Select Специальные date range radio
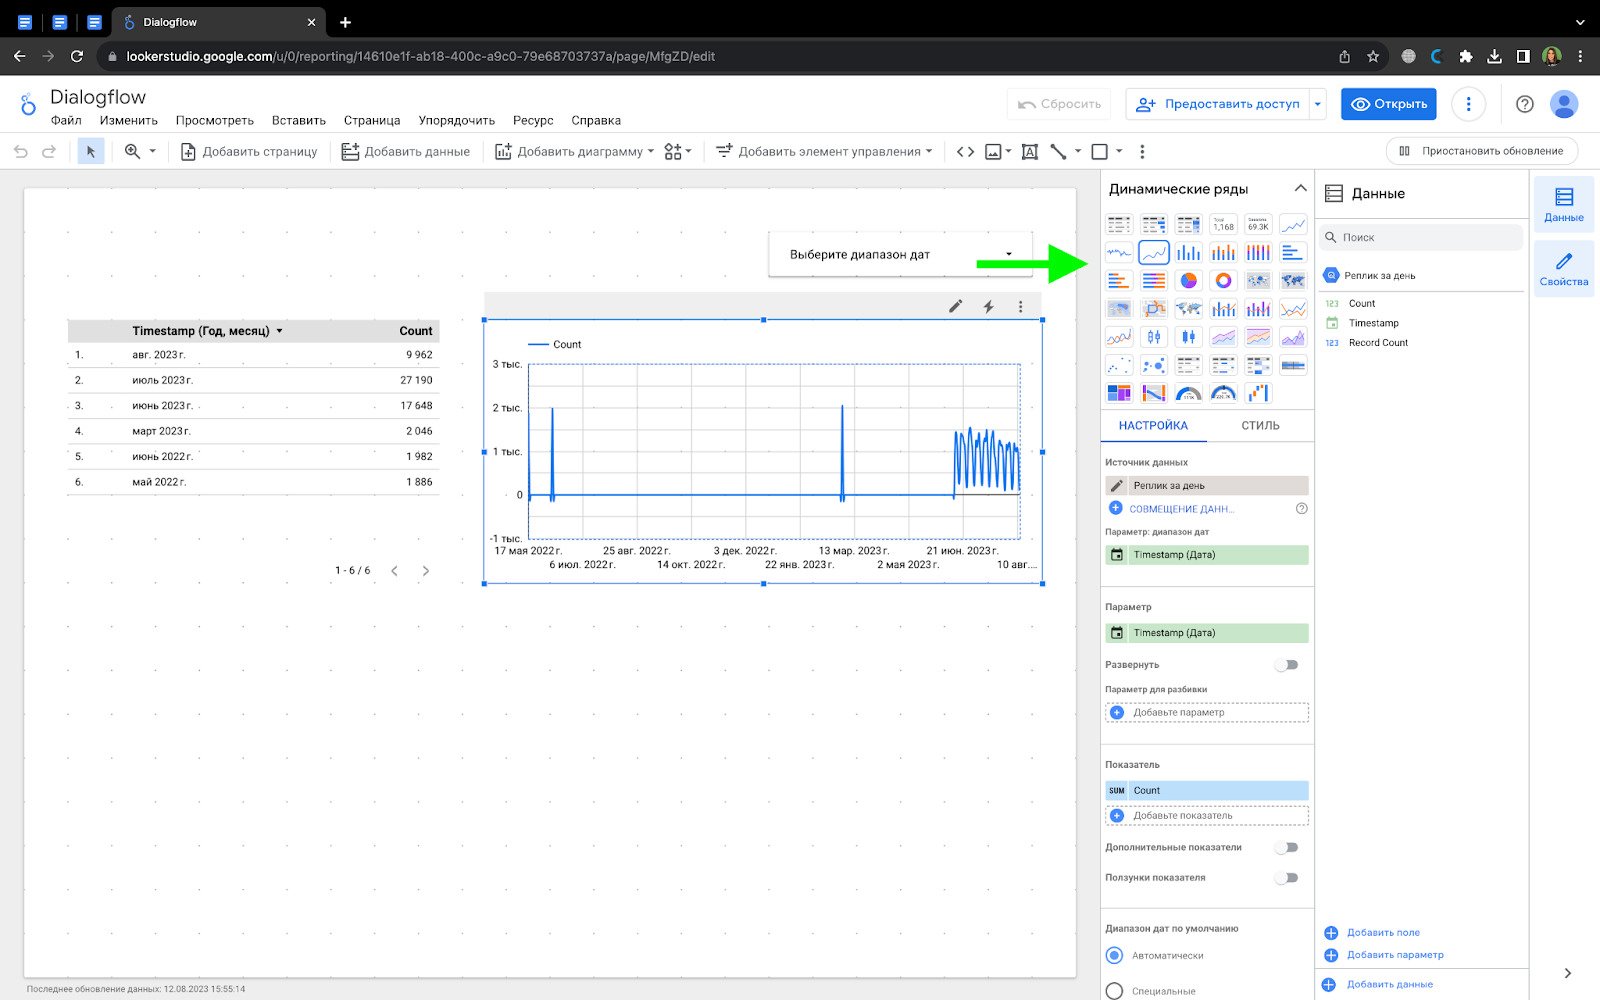 tap(1114, 991)
